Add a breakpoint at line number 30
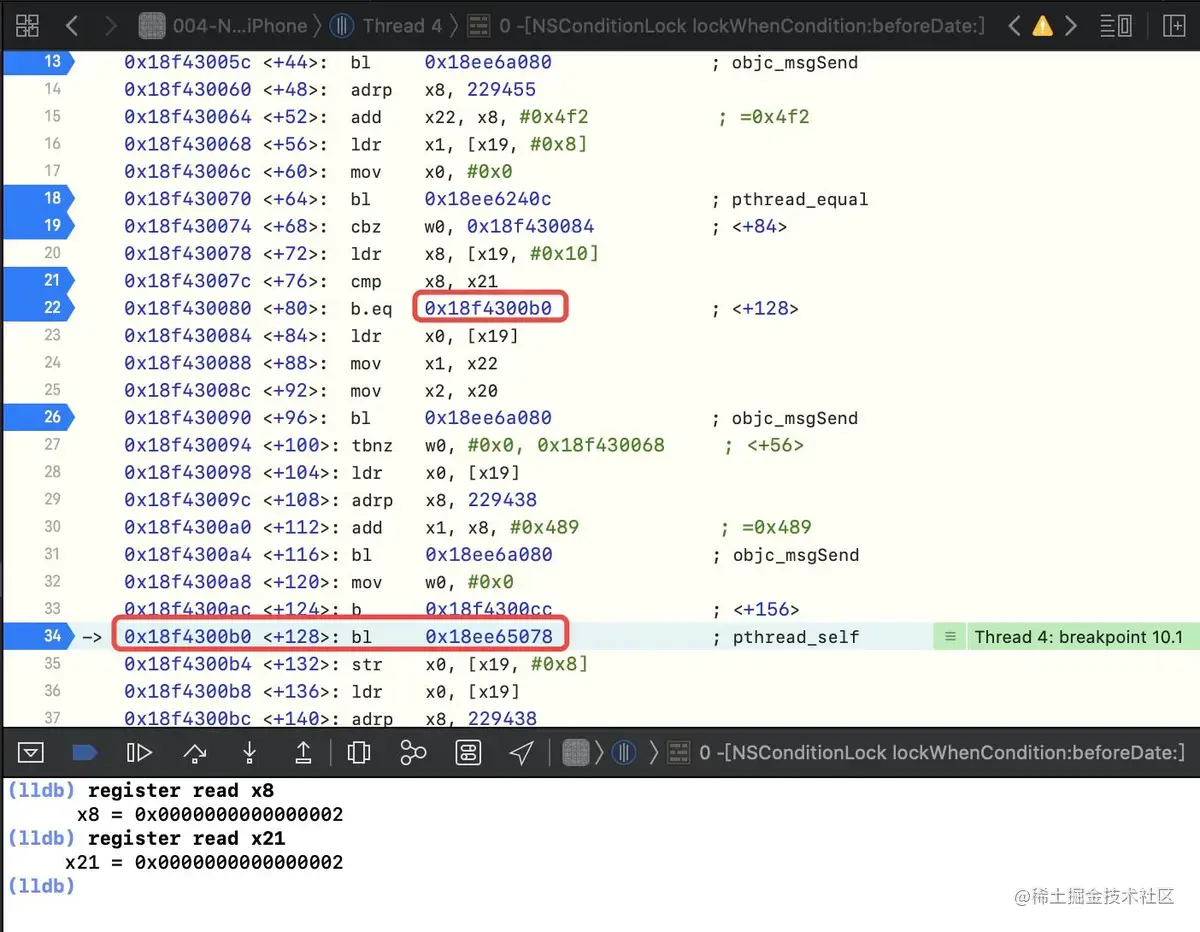The width and height of the screenshot is (1200, 932). coord(52,526)
